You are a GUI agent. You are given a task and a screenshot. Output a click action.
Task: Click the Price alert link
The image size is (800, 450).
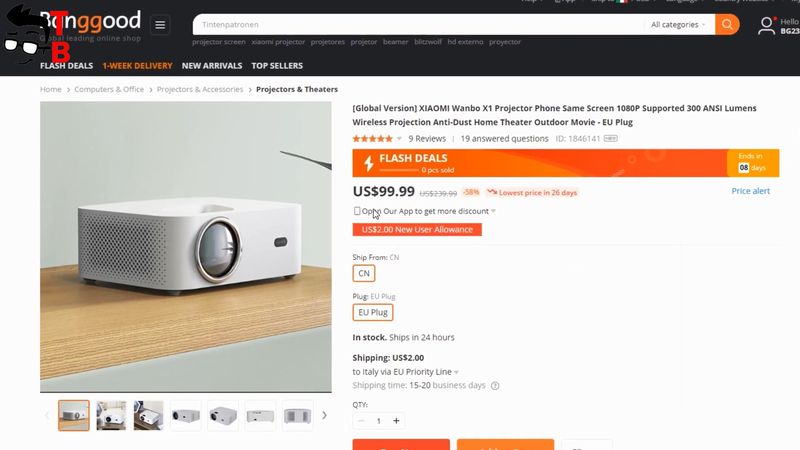tap(751, 191)
